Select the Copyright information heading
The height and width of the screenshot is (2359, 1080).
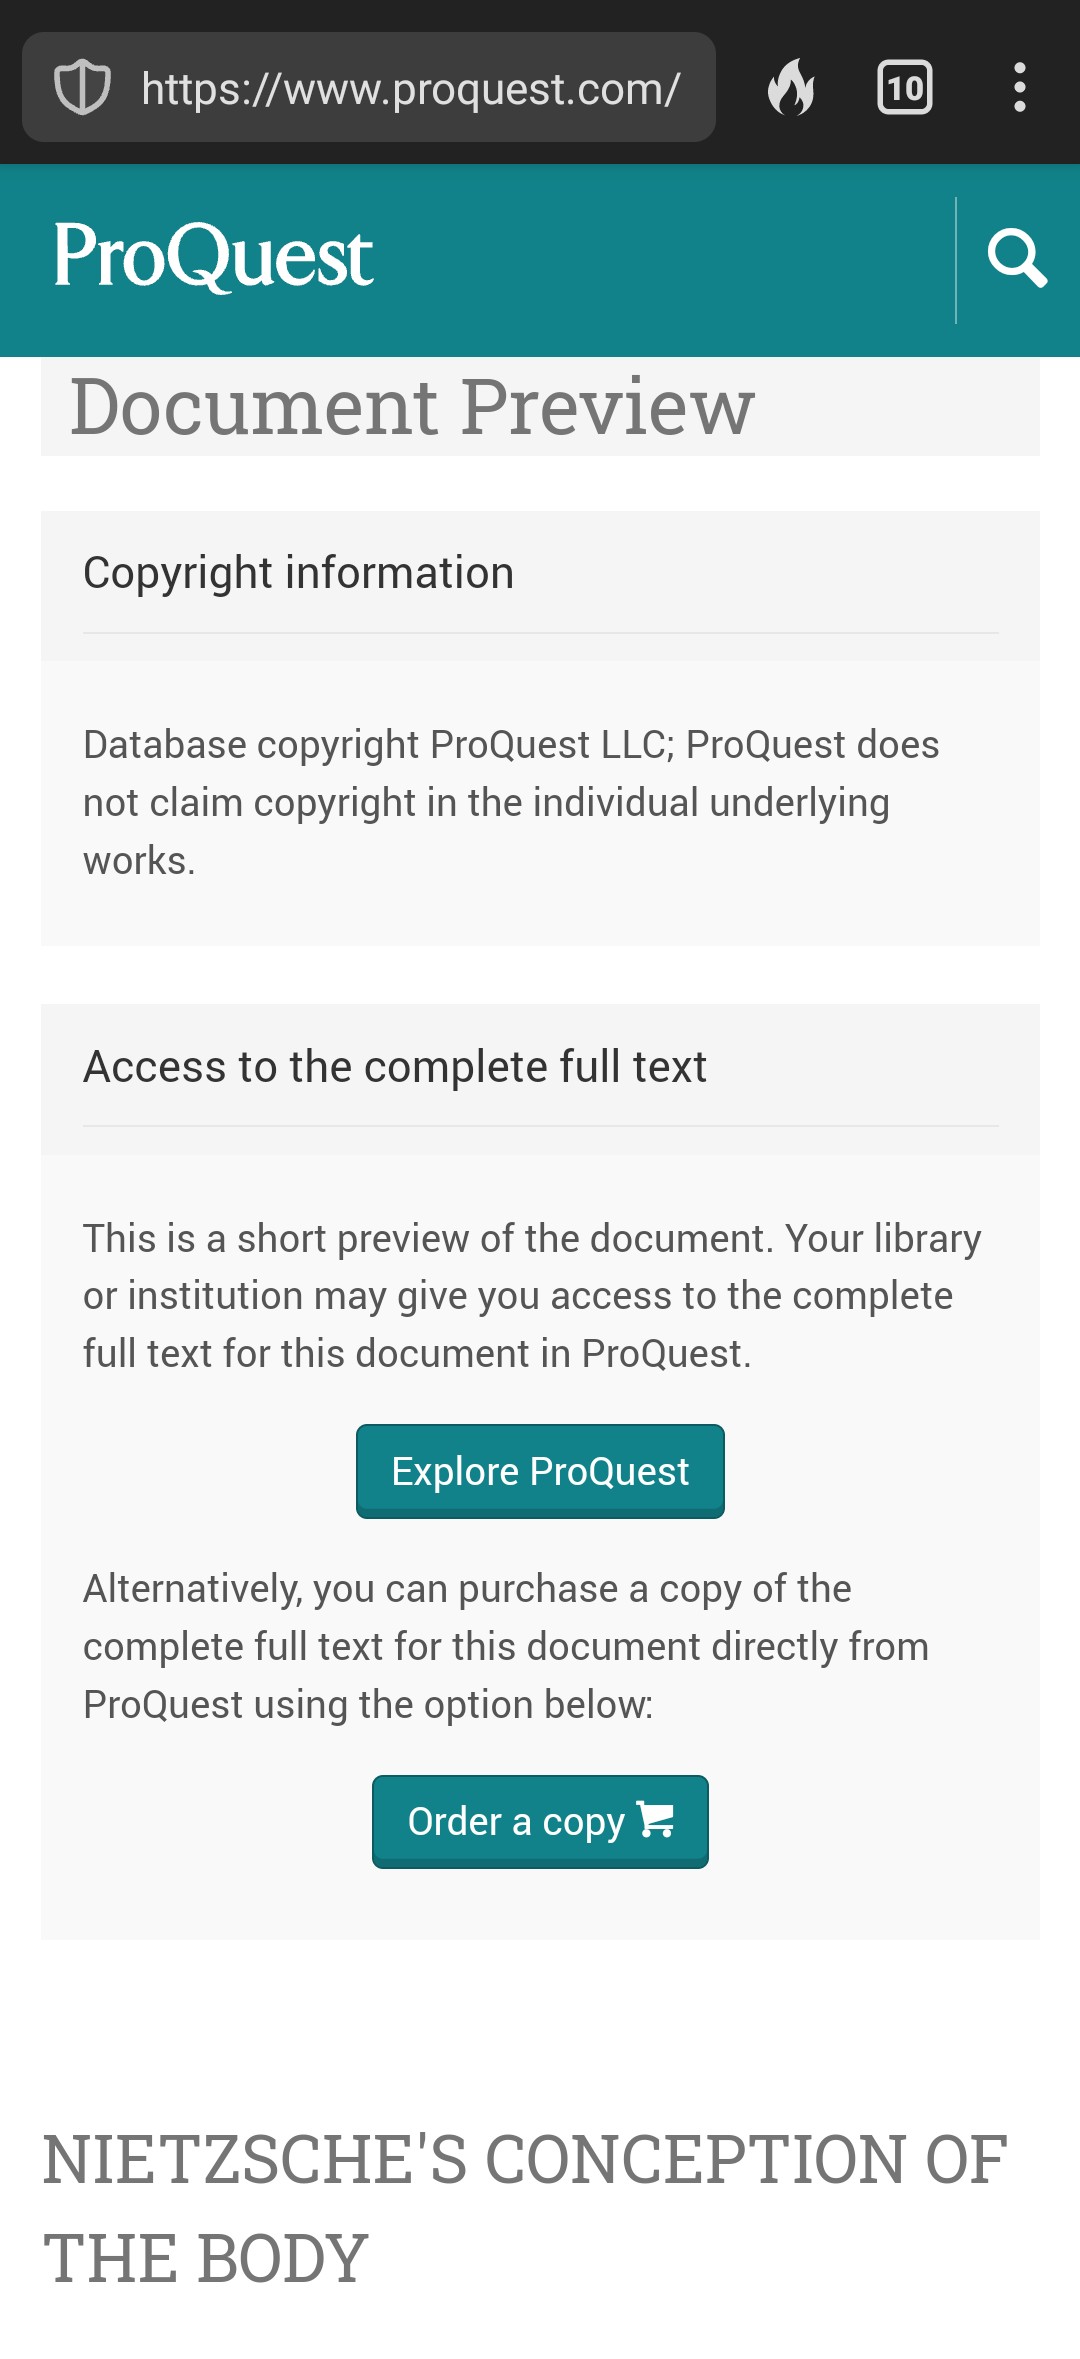pyautogui.click(x=298, y=573)
